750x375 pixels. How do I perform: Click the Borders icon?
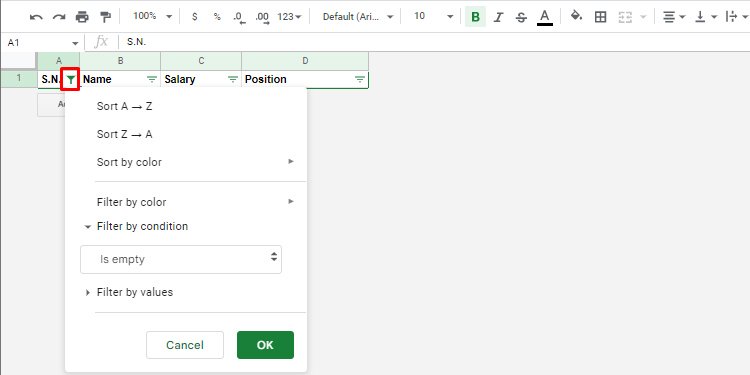coord(600,17)
